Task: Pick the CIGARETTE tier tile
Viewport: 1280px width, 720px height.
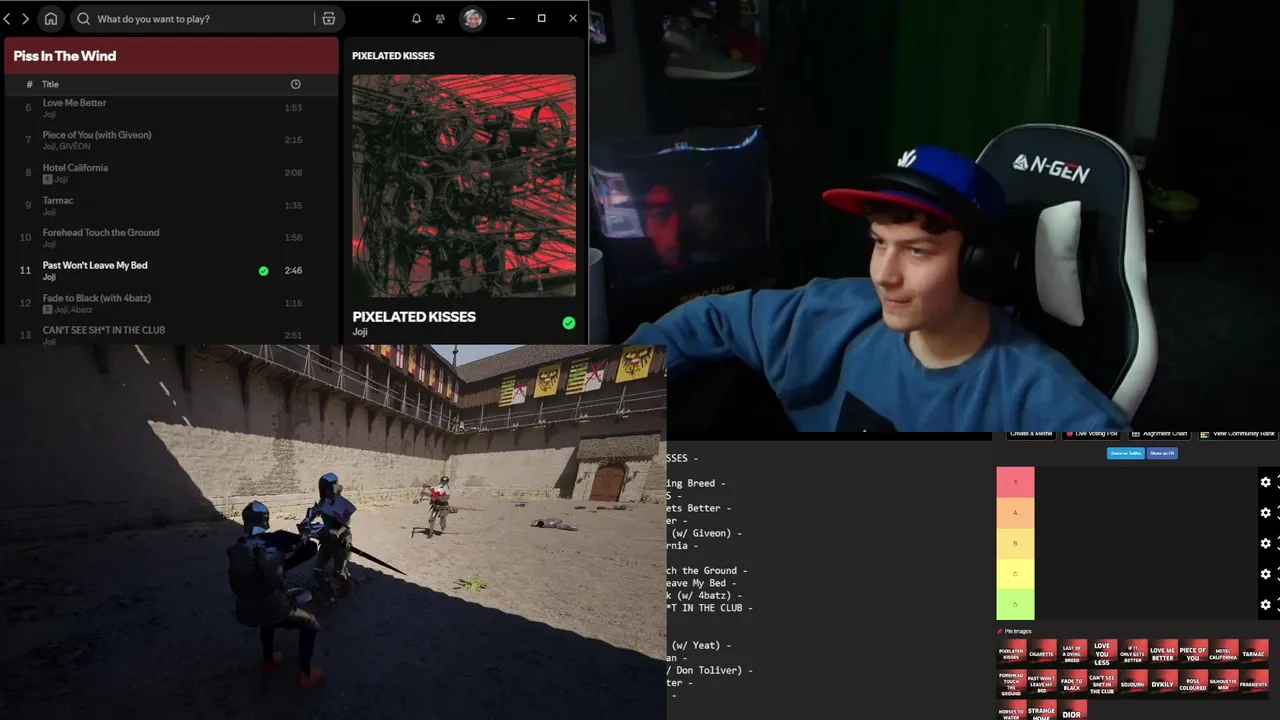Action: pos(1042,652)
